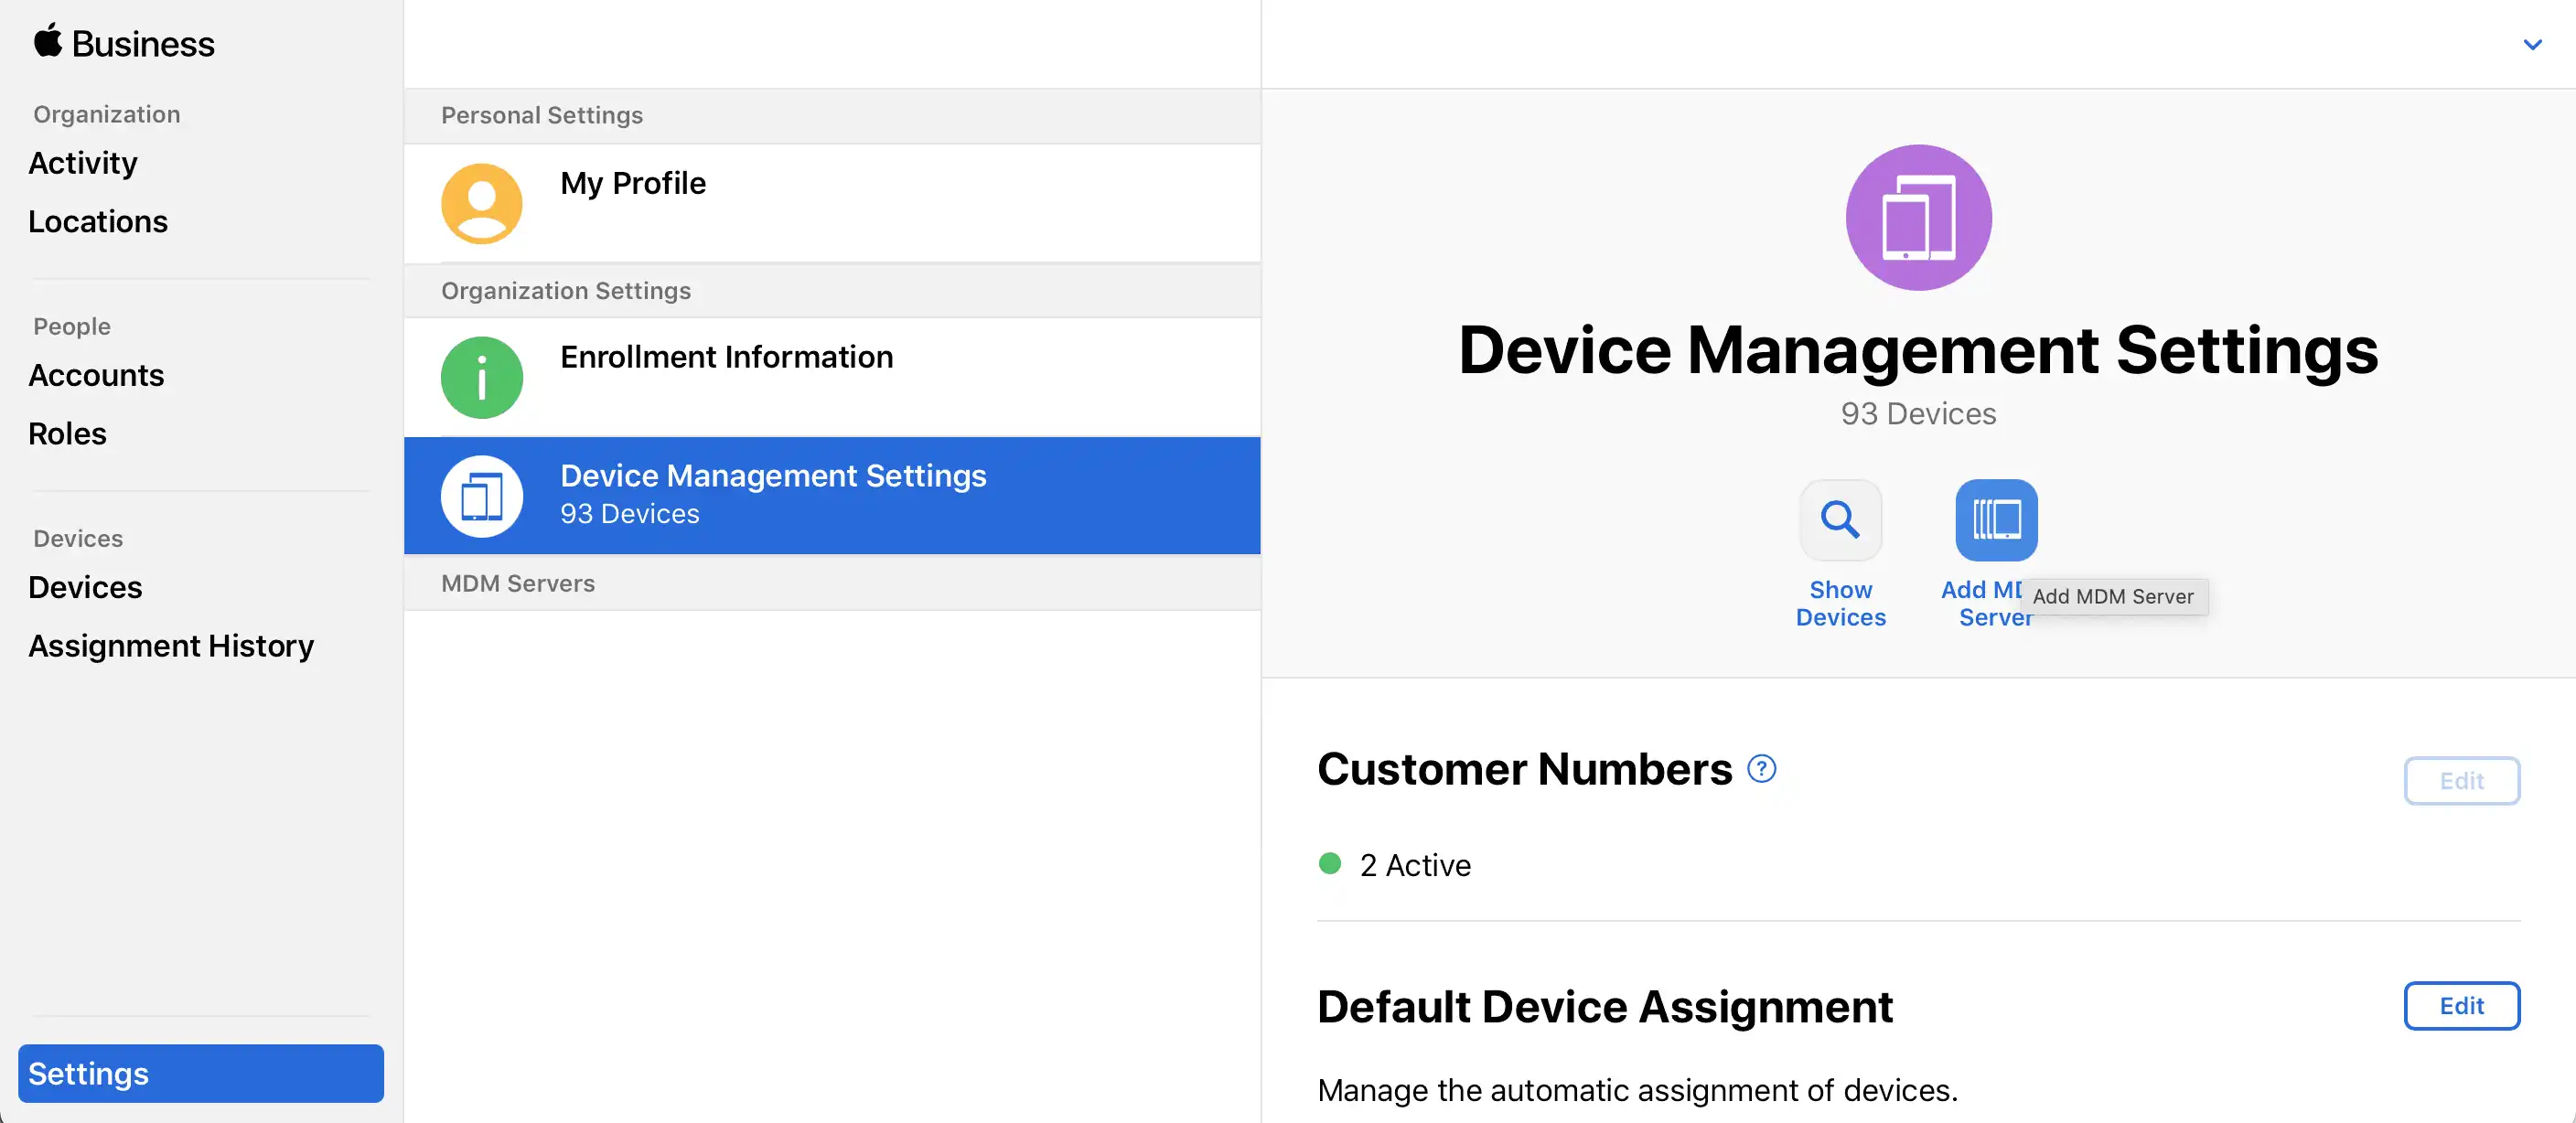2576x1123 pixels.
Task: Select the Device Management Settings row
Action: (832, 496)
